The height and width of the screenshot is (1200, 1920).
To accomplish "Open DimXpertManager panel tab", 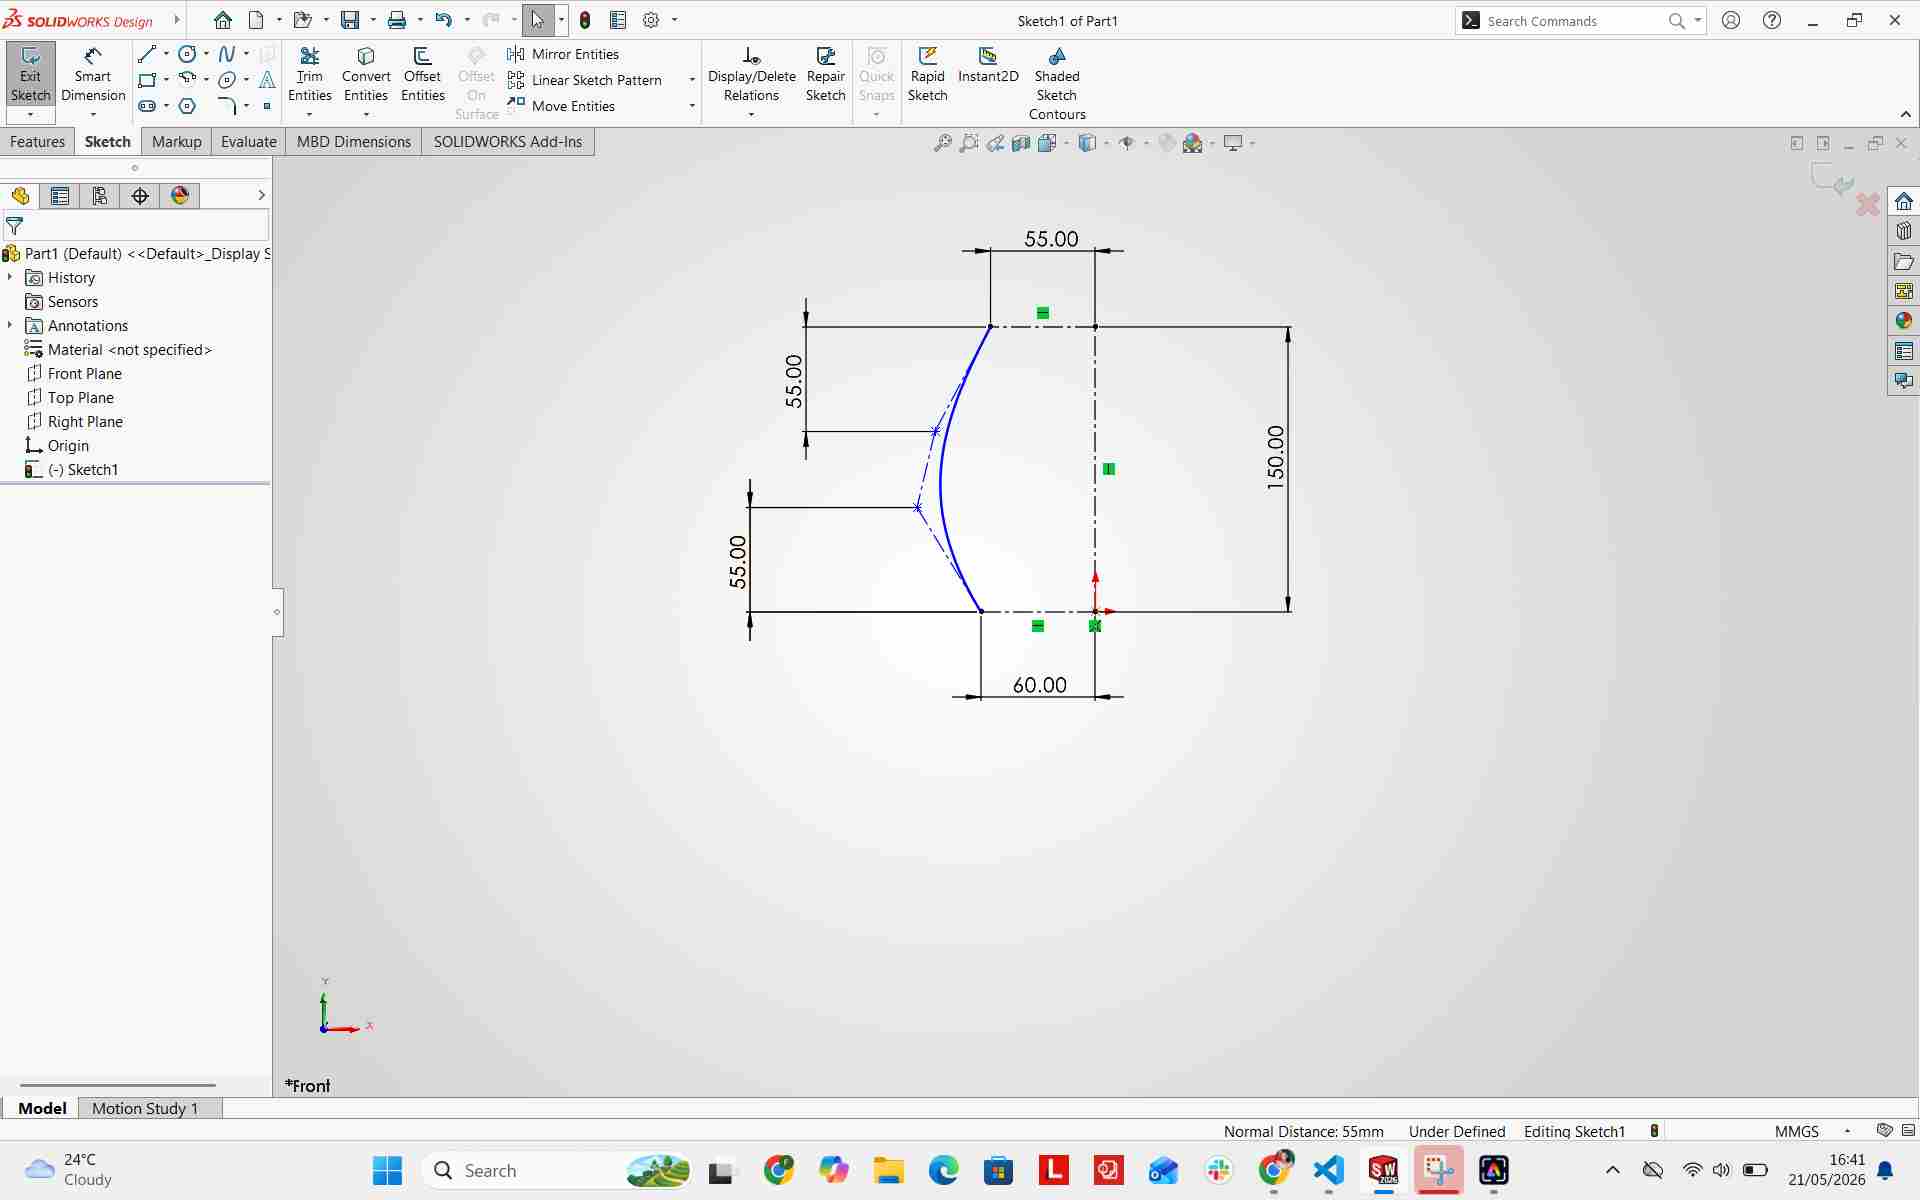I will (x=140, y=196).
